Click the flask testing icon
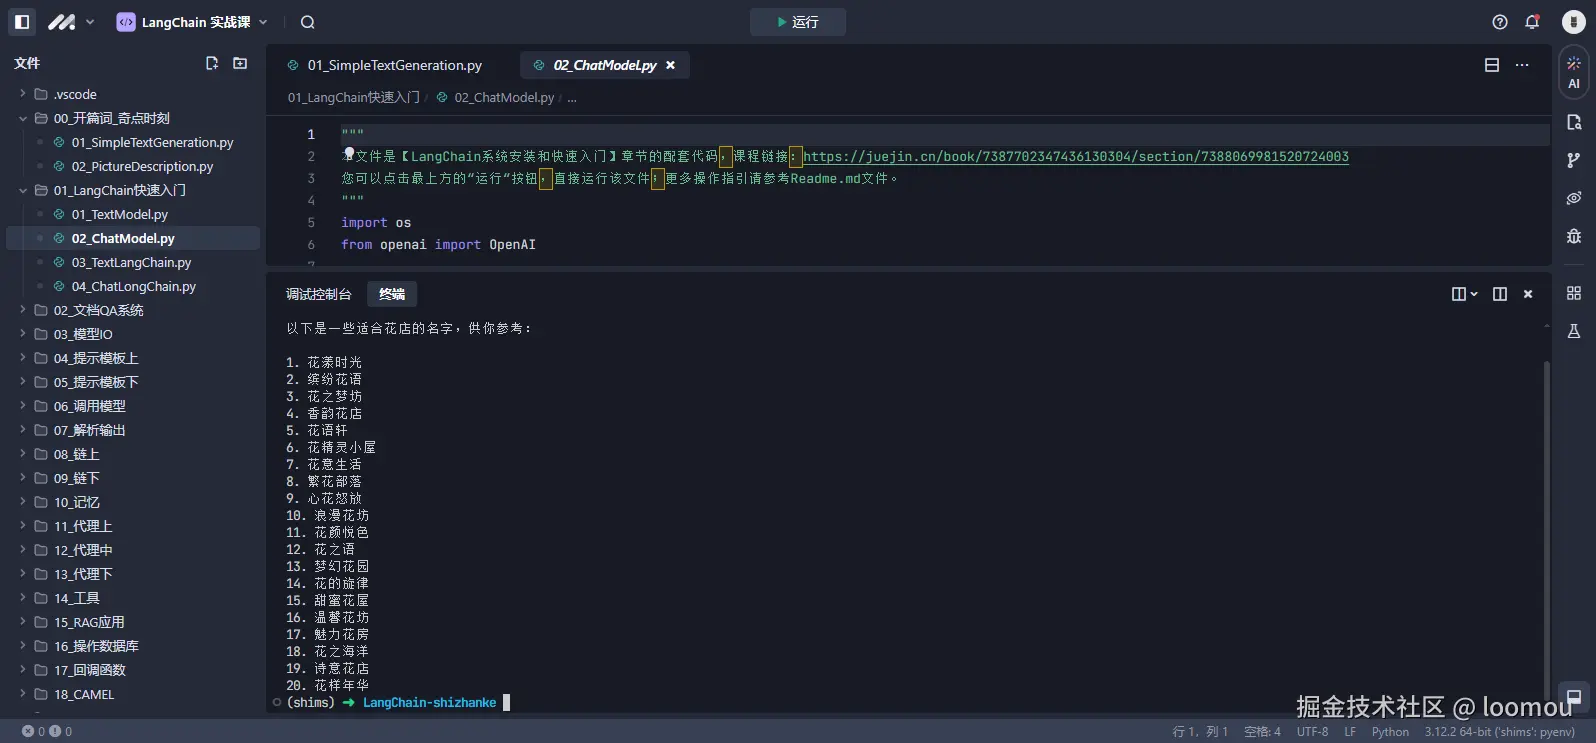 pyautogui.click(x=1573, y=331)
